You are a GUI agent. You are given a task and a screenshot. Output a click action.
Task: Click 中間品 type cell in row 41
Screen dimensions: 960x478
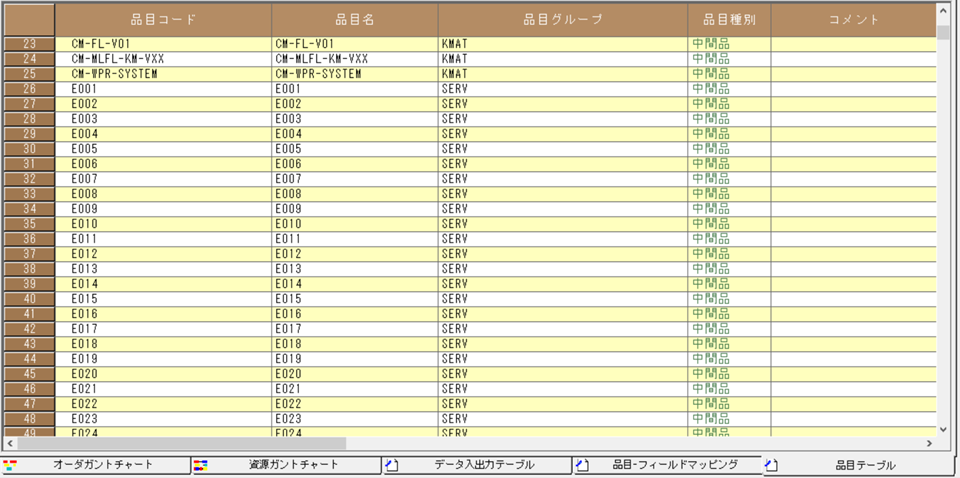pos(729,314)
